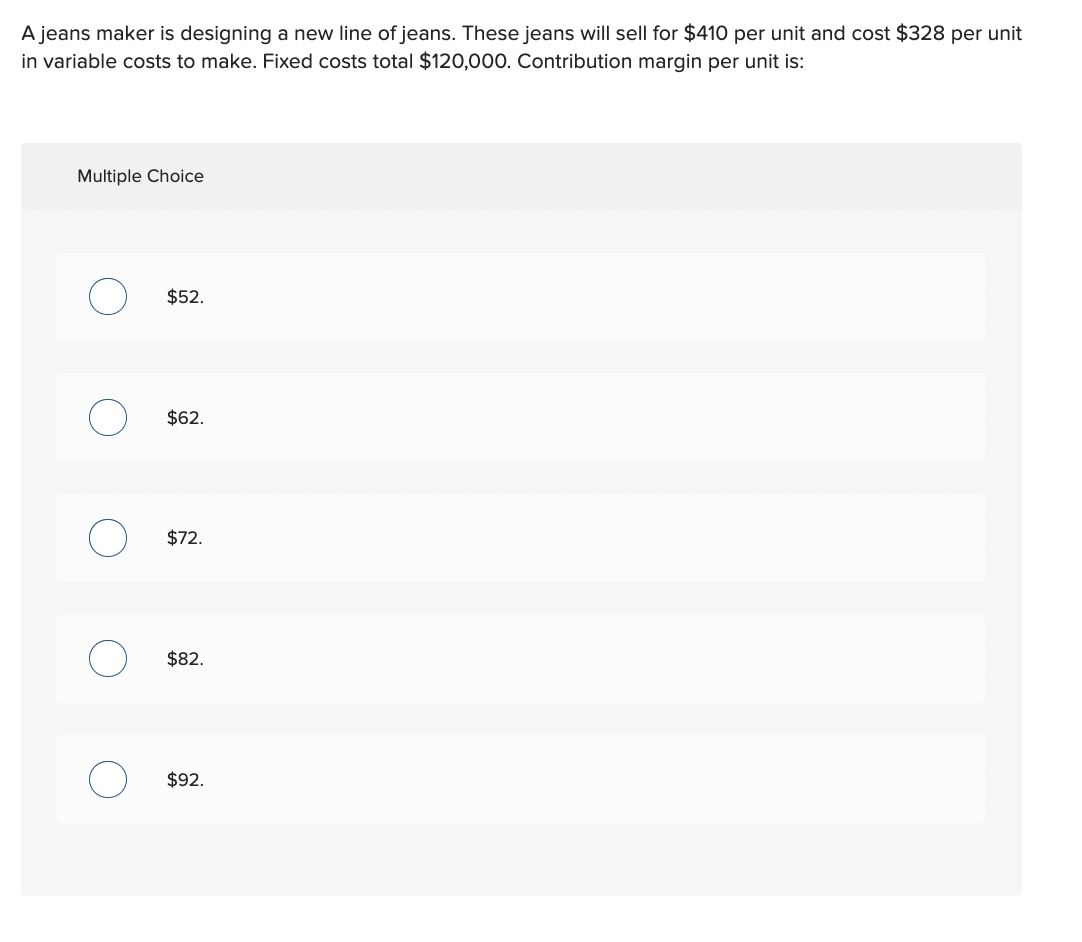The width and height of the screenshot is (1082, 942).
Task: Click the $62 answer text
Action: (184, 418)
